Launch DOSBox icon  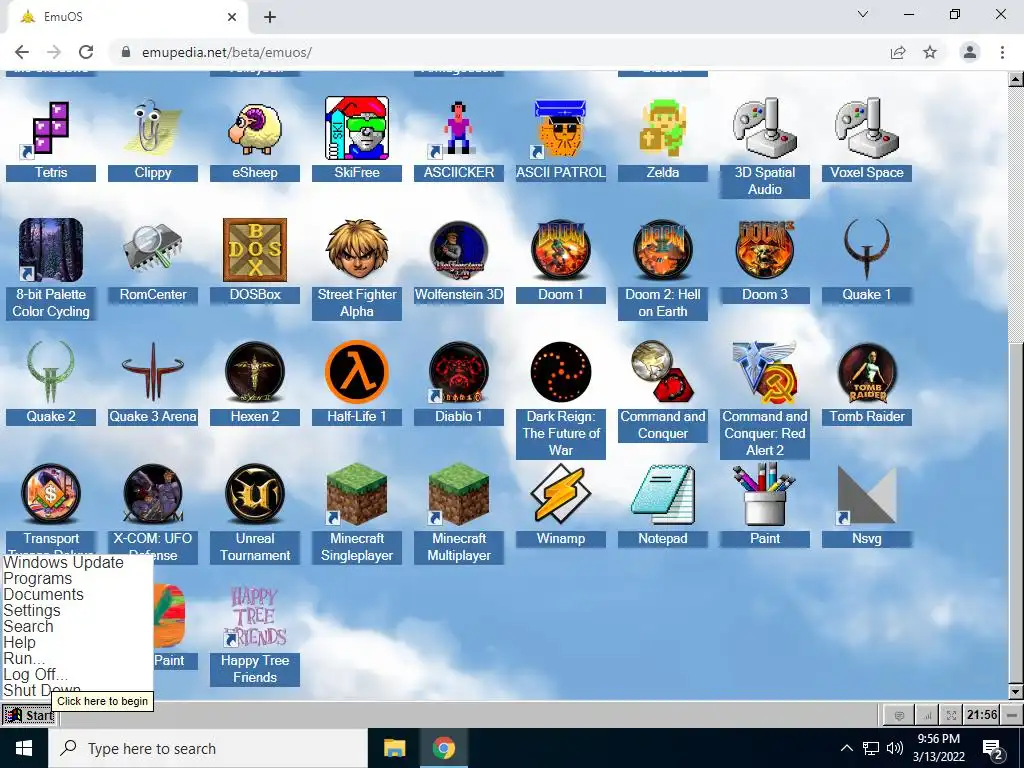click(255, 250)
